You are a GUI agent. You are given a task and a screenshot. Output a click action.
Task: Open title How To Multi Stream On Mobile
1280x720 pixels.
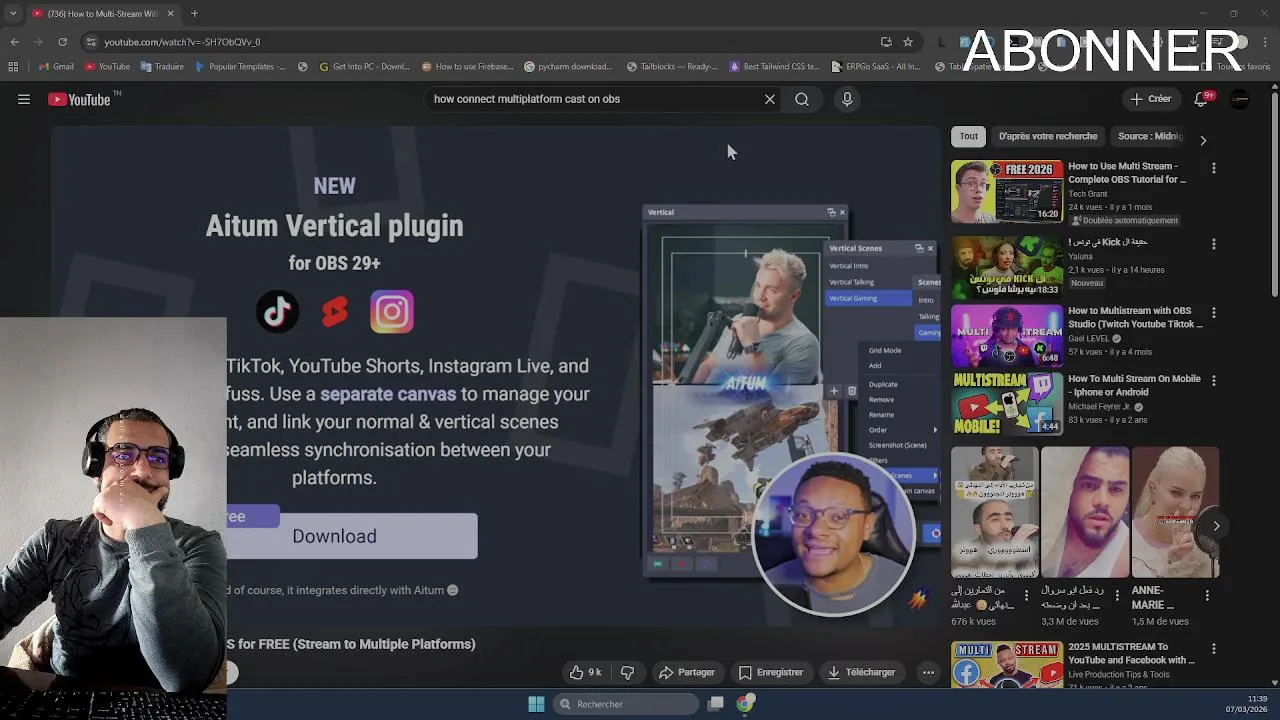[1134, 385]
